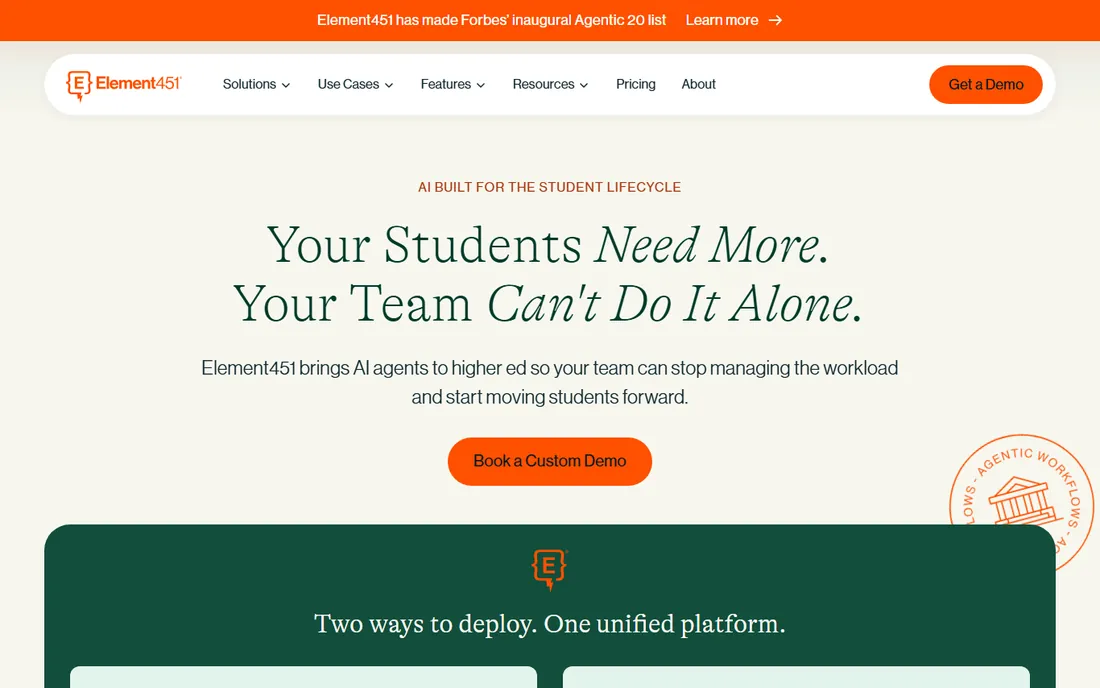Open the Solutions menu
The width and height of the screenshot is (1100, 688).
(x=256, y=84)
